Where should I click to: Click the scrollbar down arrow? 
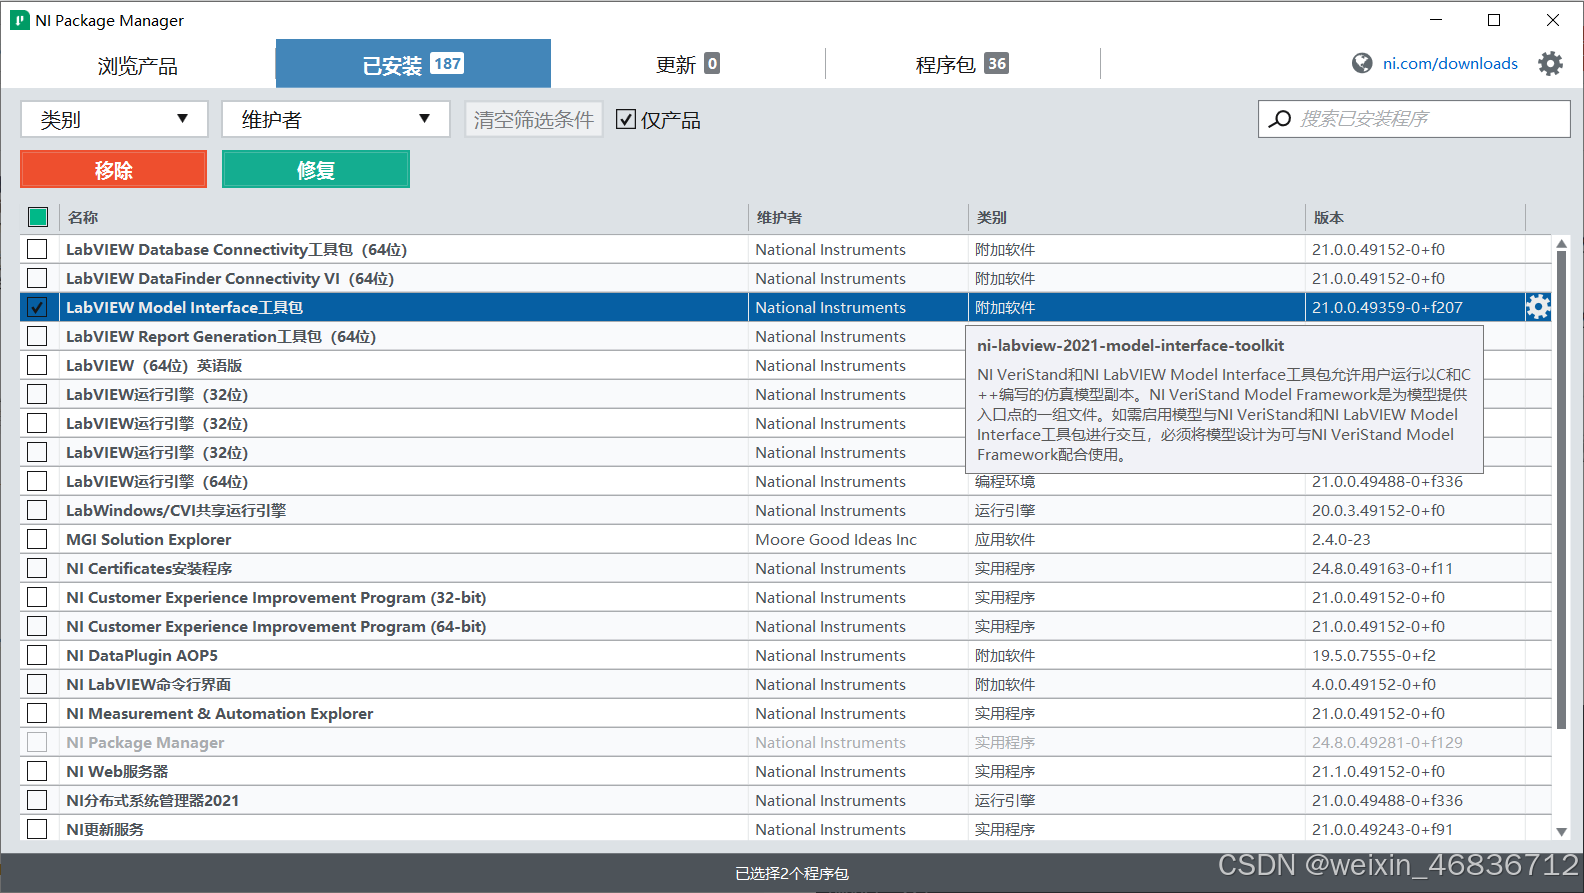click(x=1561, y=832)
